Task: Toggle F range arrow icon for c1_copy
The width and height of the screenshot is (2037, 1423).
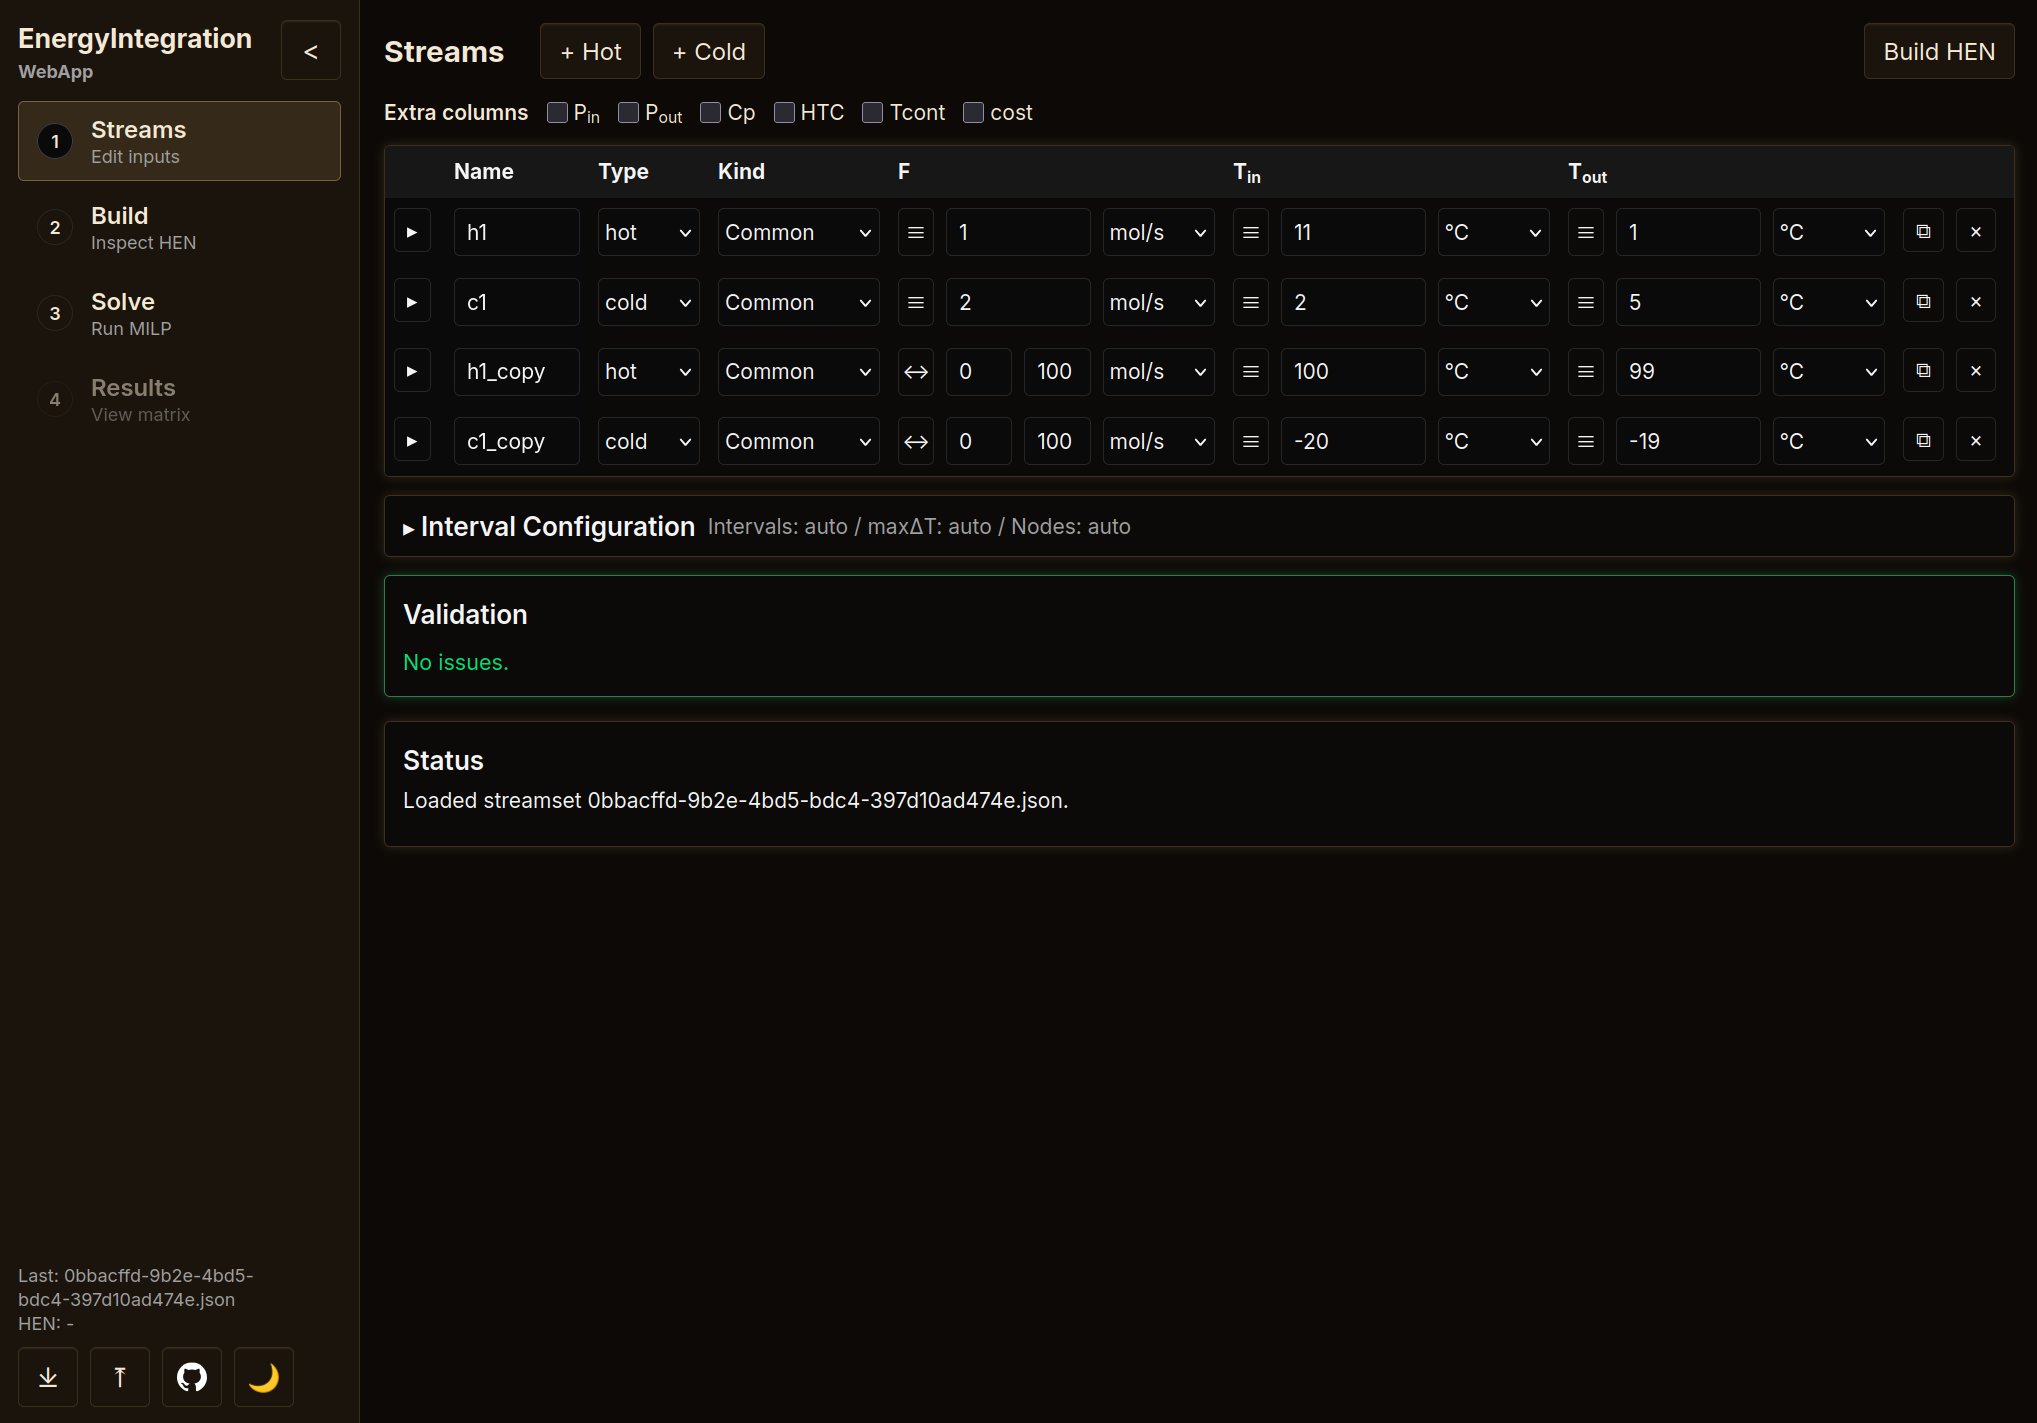Action: pyautogui.click(x=916, y=441)
